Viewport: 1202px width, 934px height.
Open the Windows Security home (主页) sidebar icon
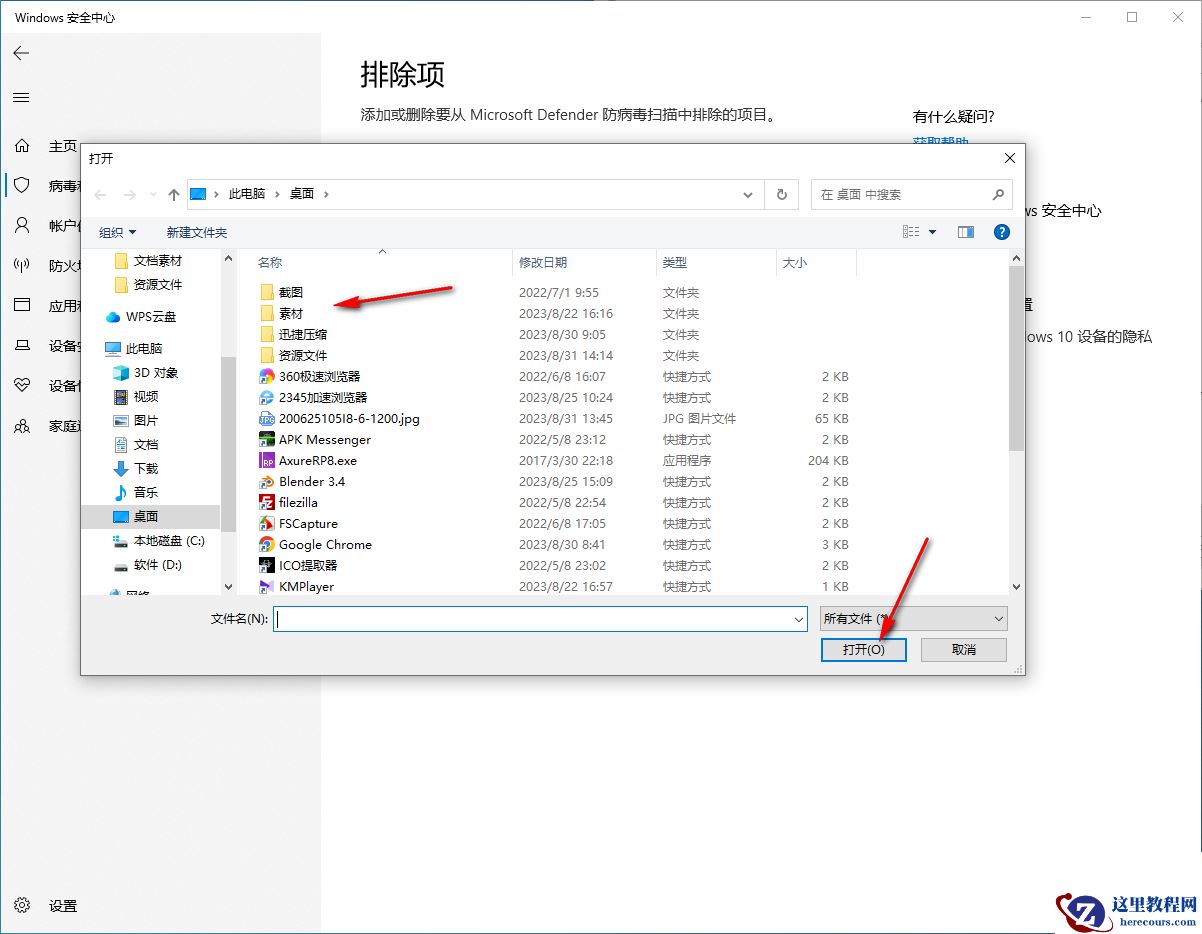tap(22, 146)
